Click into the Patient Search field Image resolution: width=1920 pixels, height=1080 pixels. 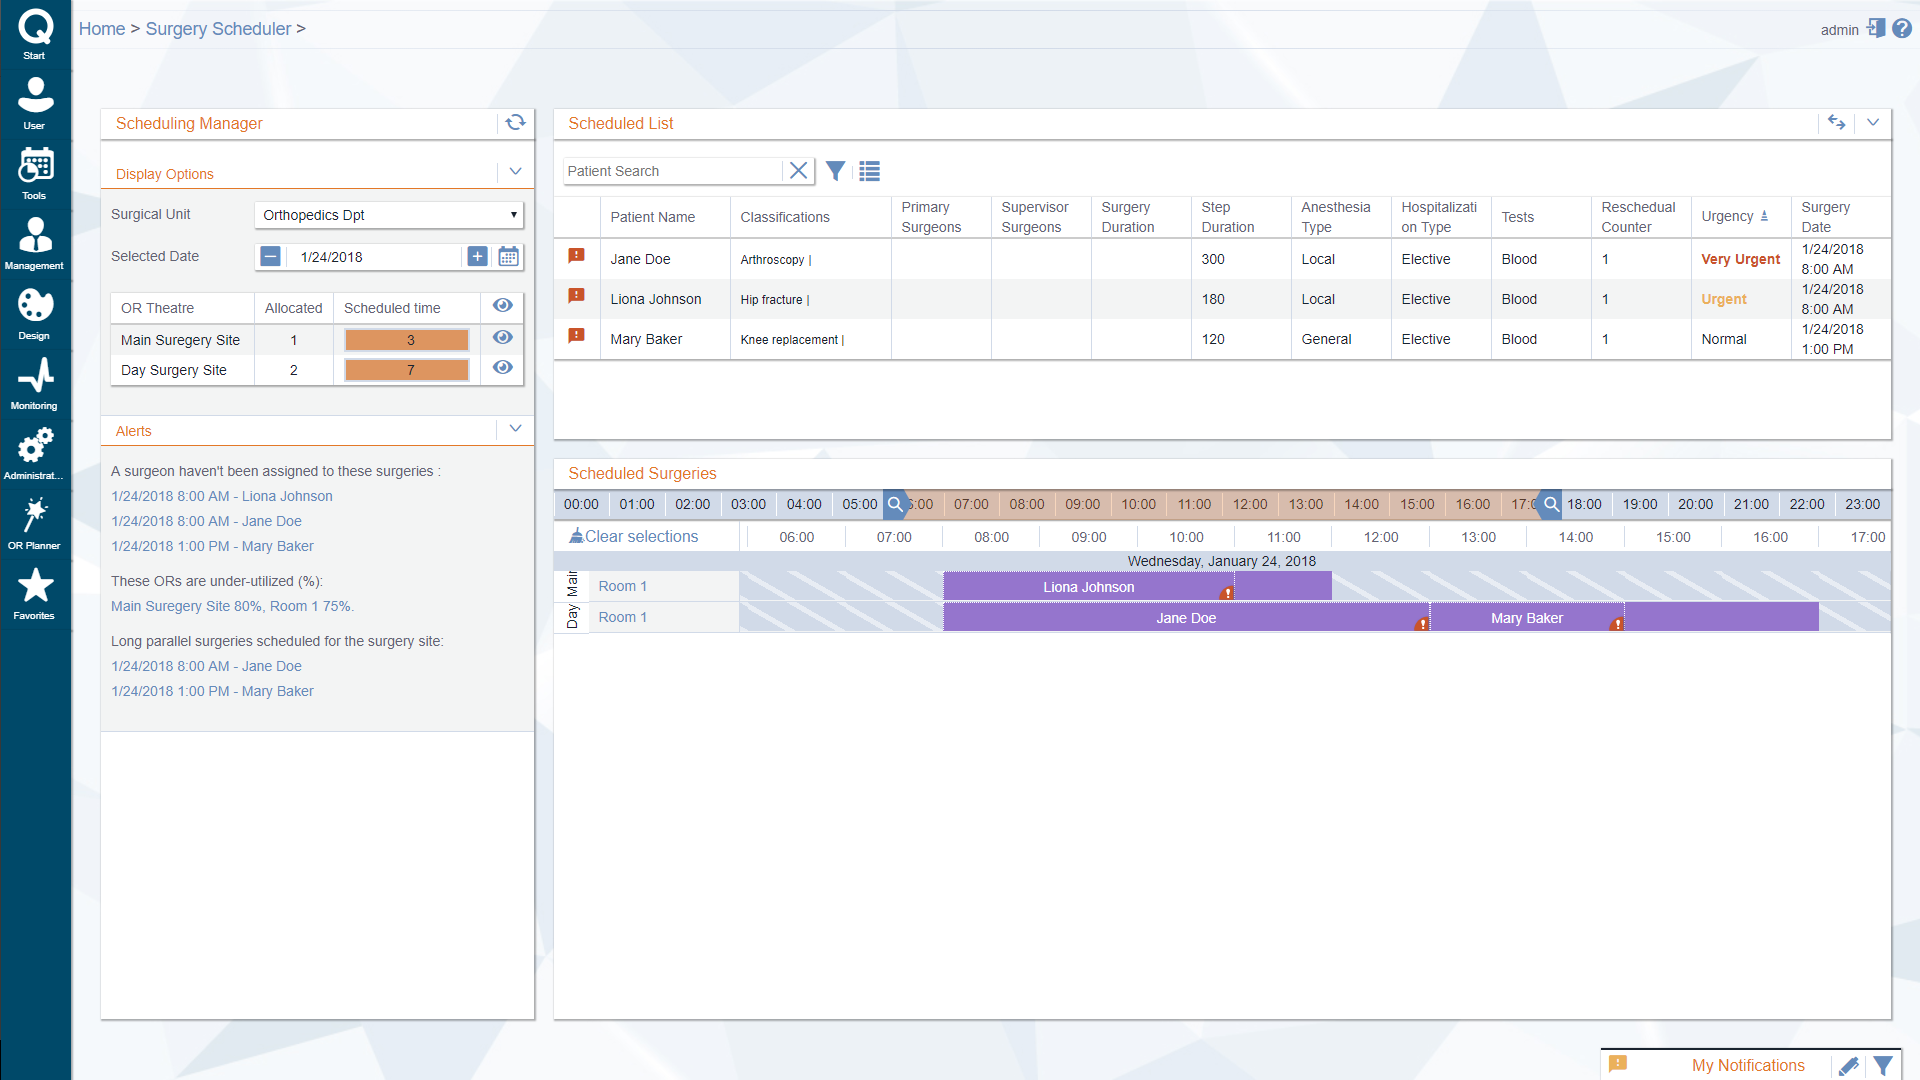tap(672, 171)
